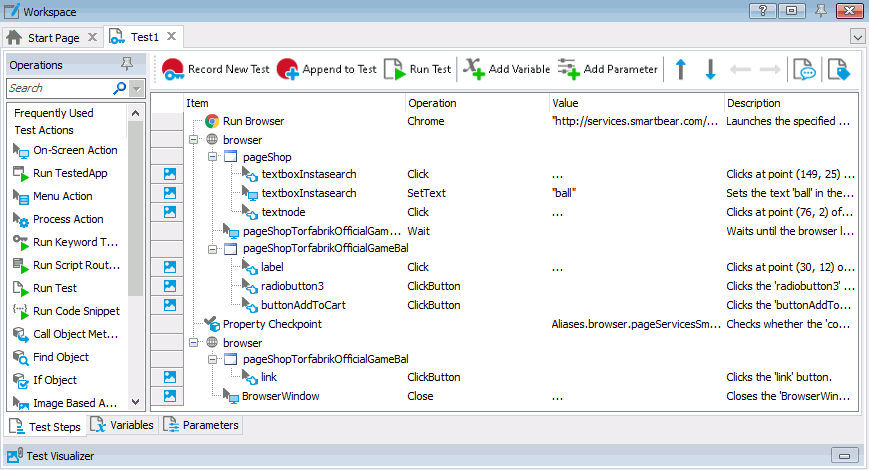Click the Value column header

click(636, 103)
